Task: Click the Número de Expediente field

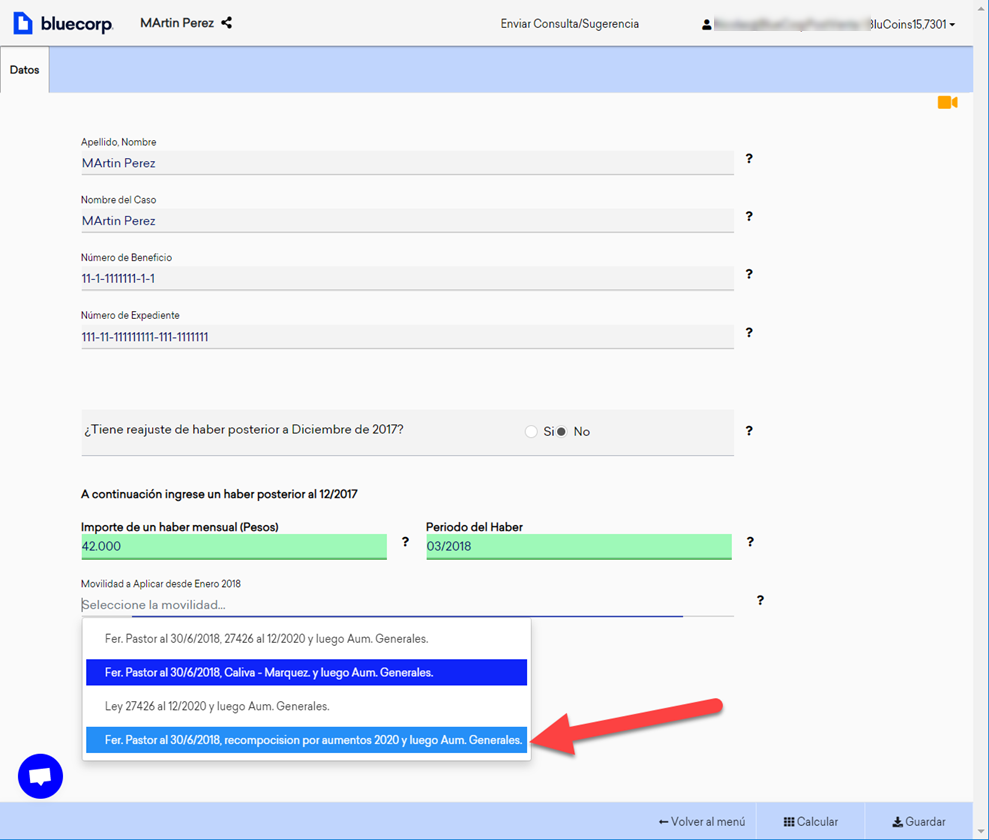Action: point(407,337)
